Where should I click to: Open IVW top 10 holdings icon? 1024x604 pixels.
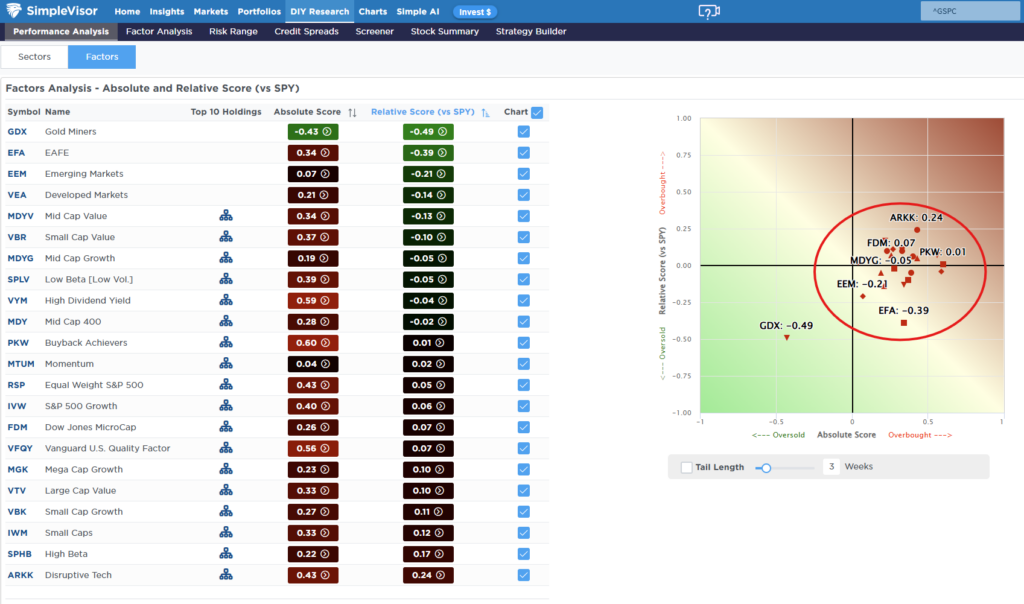point(226,405)
